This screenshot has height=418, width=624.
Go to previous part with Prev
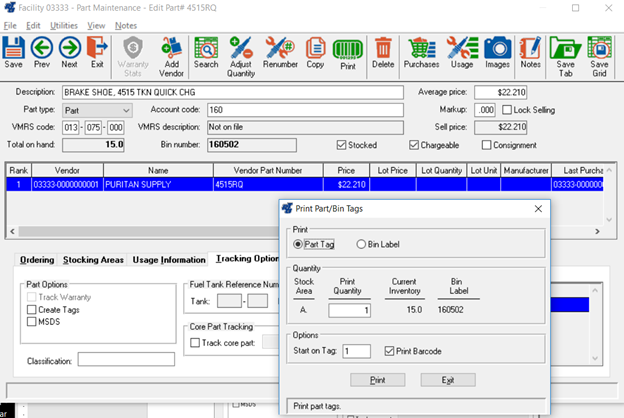42,52
